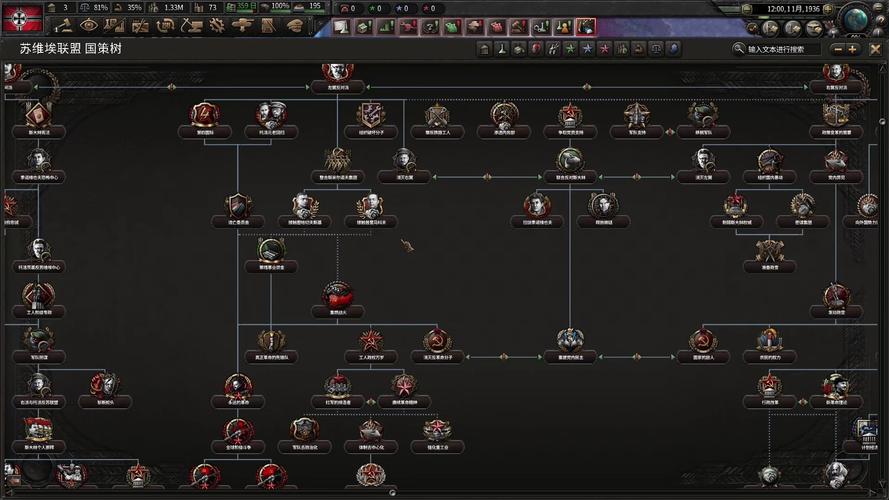Toggle the building filter icon
Screen dimensions: 889x500
pos(484,49)
